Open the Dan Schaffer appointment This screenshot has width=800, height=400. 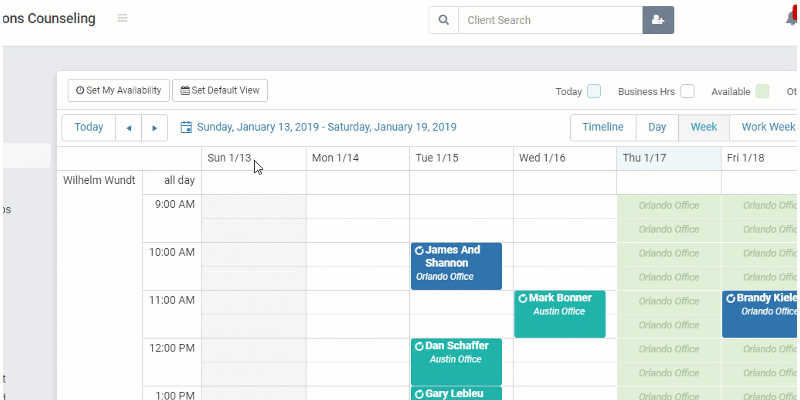tap(456, 362)
